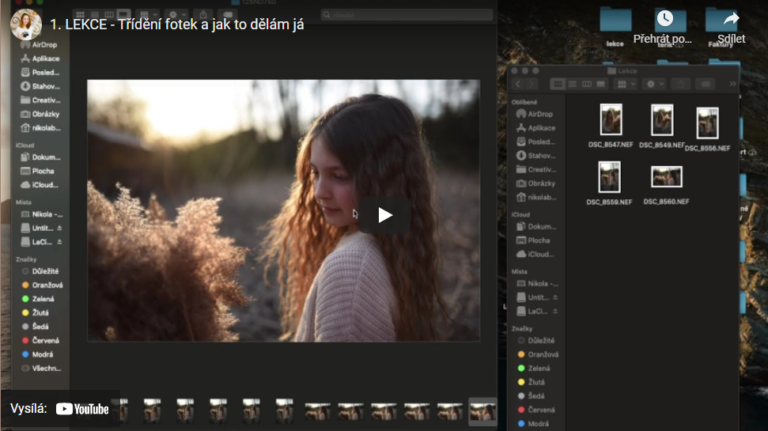768x431 pixels.
Task: Select Červená tag in left sidebar
Action: (x=40, y=340)
